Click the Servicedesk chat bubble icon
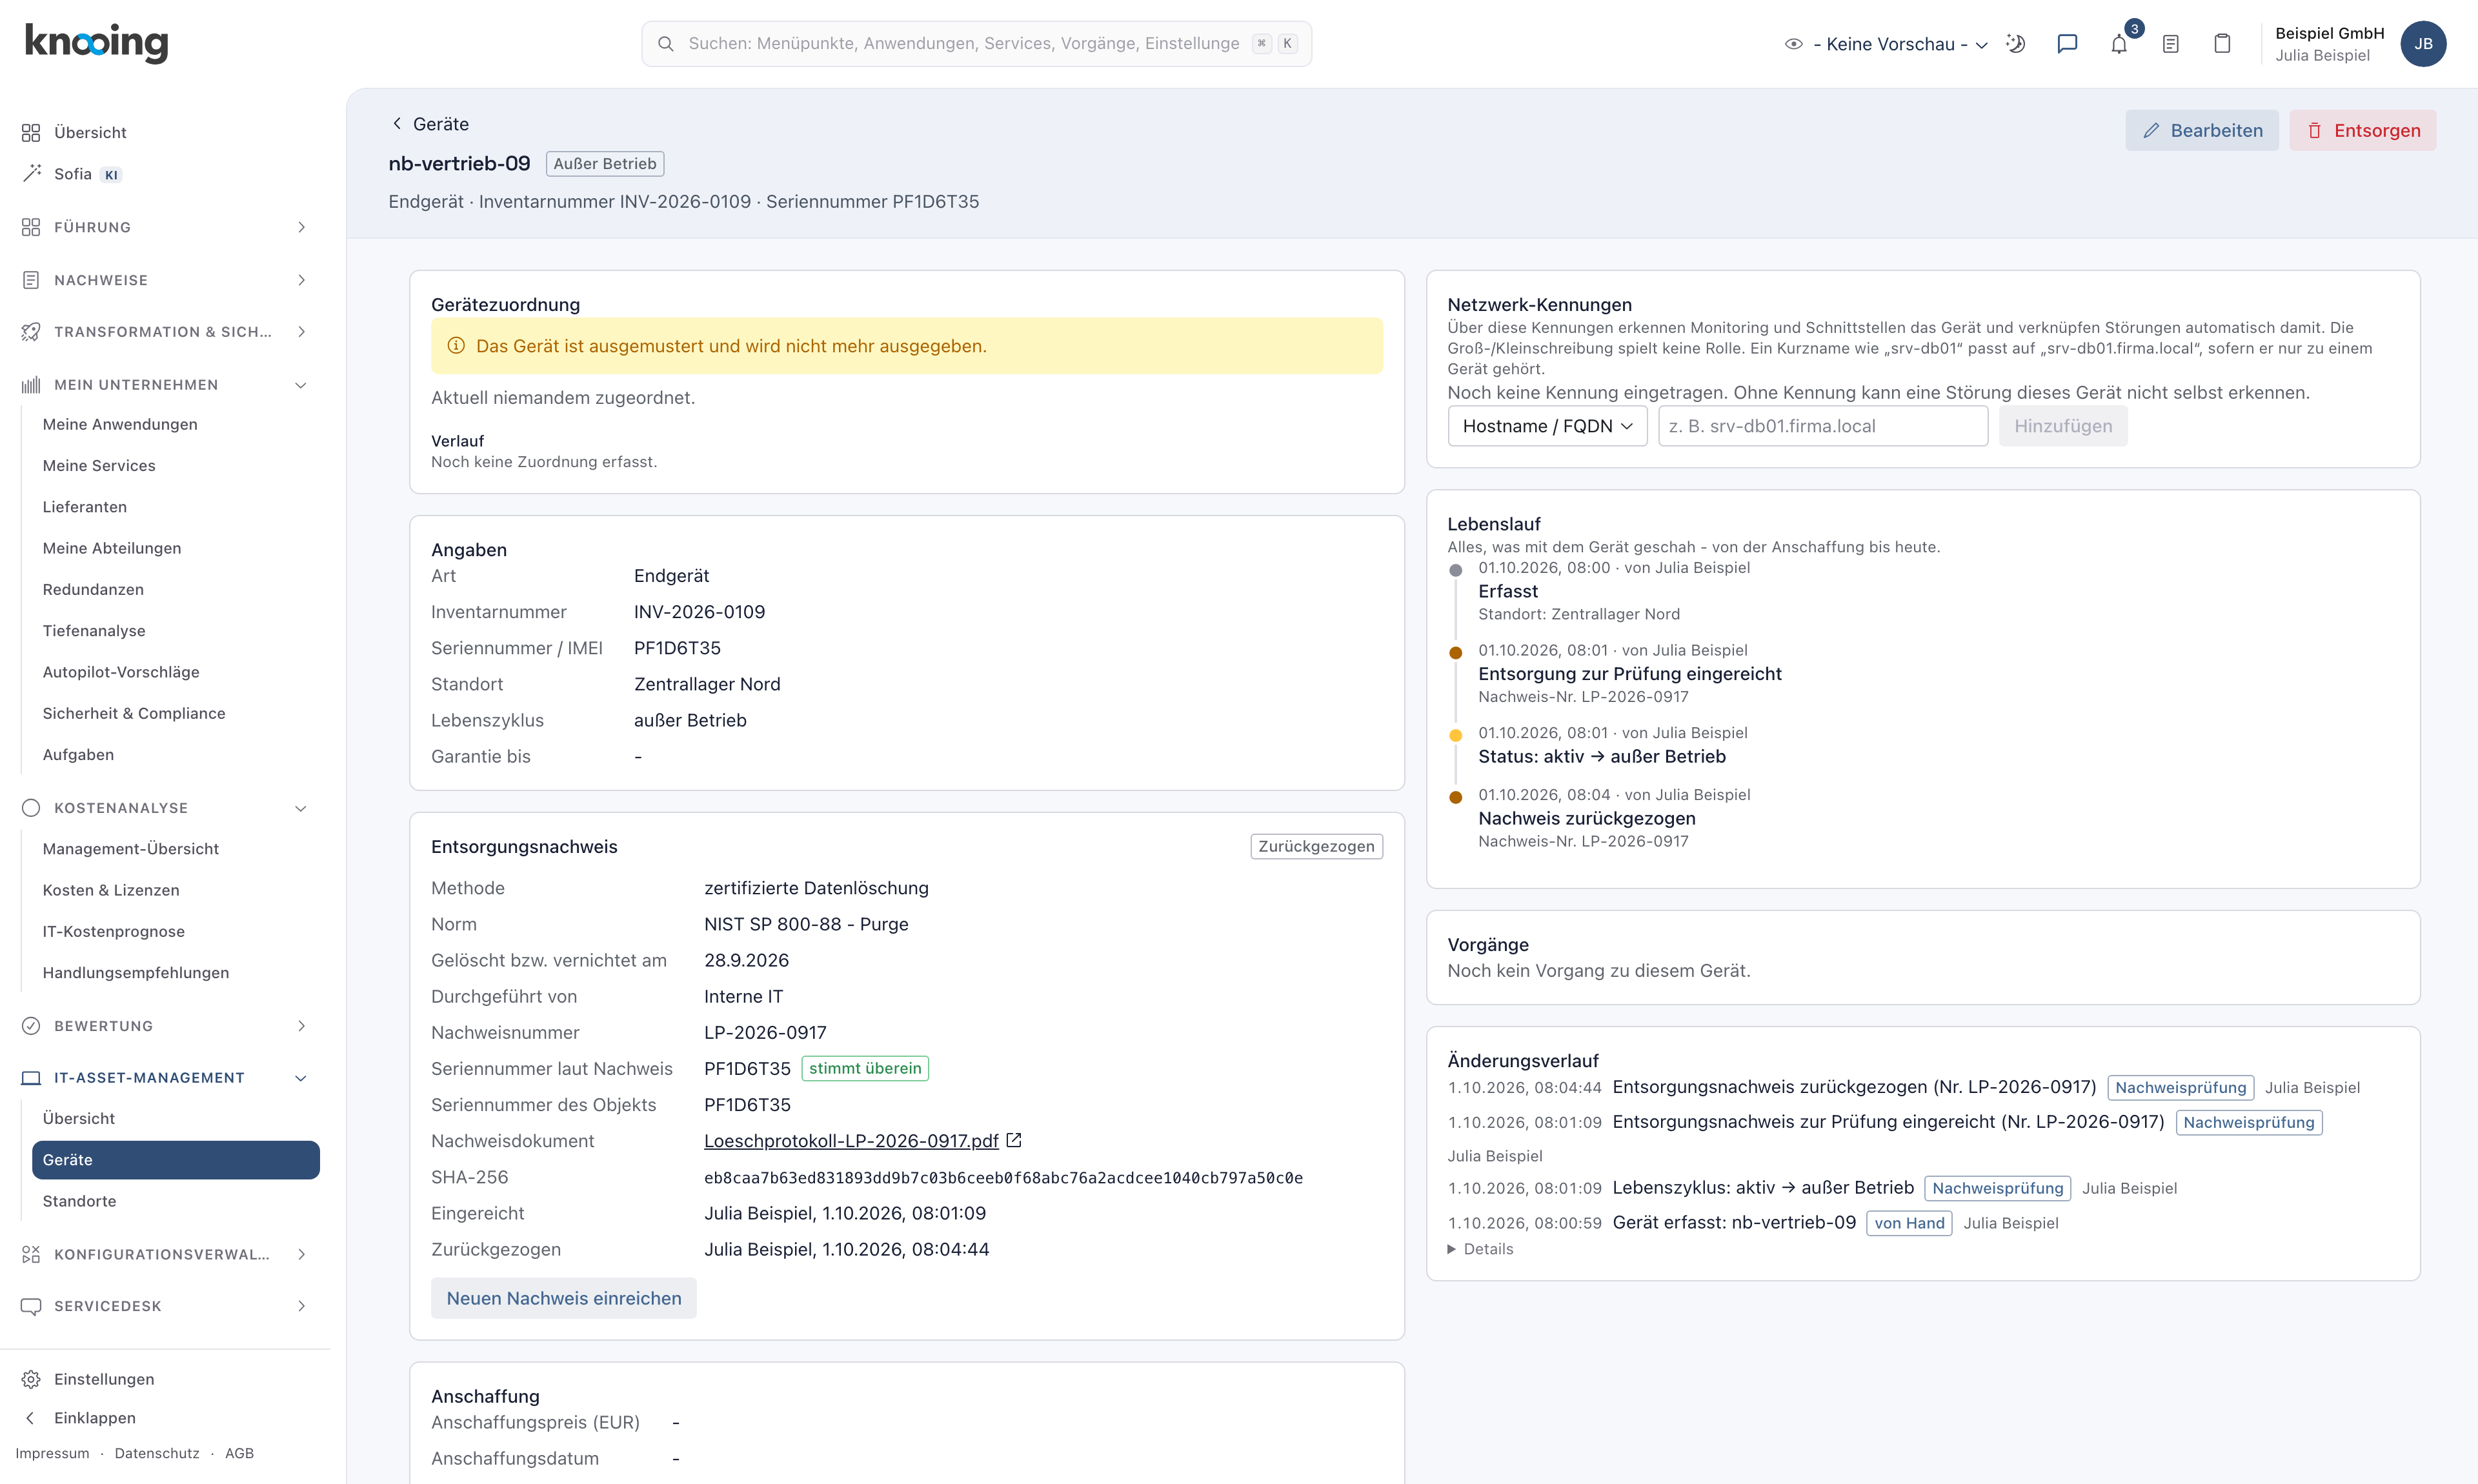This screenshot has height=1484, width=2478. coord(31,1306)
